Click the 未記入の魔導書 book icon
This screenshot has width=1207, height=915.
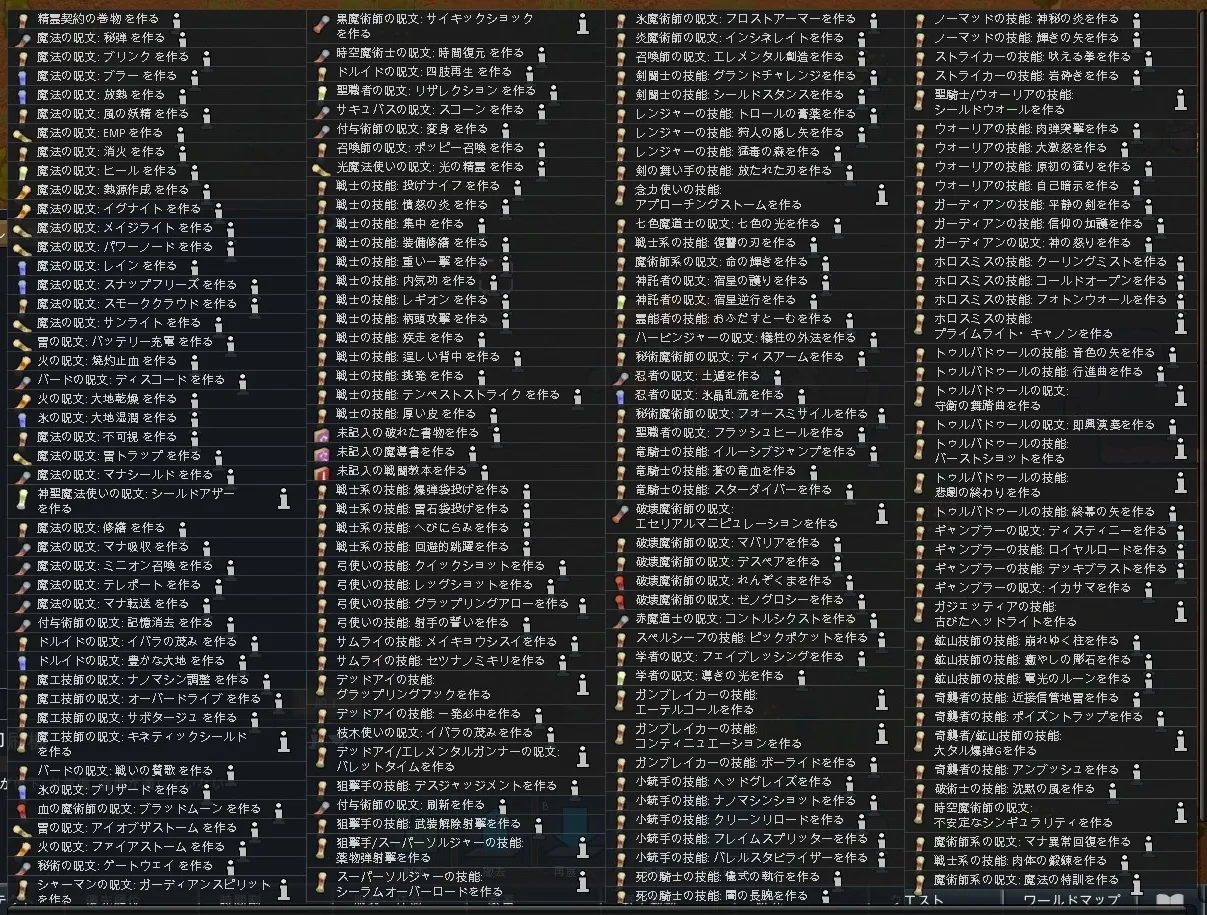point(321,452)
